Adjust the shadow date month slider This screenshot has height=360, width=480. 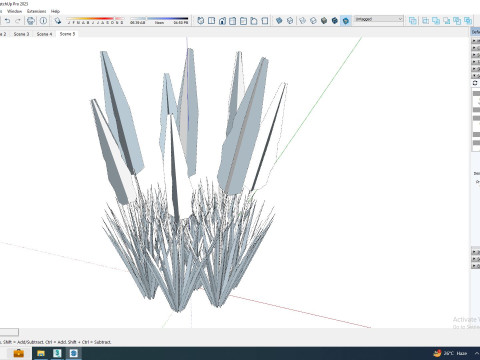pos(95,20)
